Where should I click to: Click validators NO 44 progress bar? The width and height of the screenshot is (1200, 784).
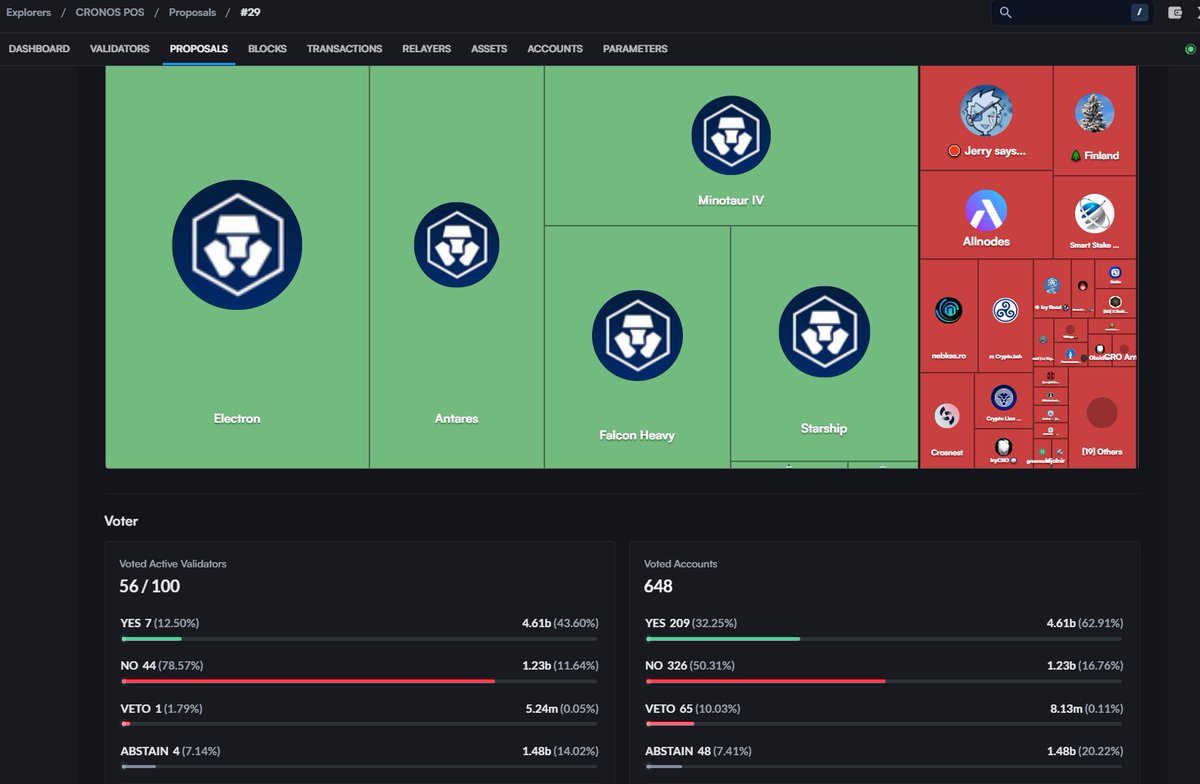[x=359, y=681]
